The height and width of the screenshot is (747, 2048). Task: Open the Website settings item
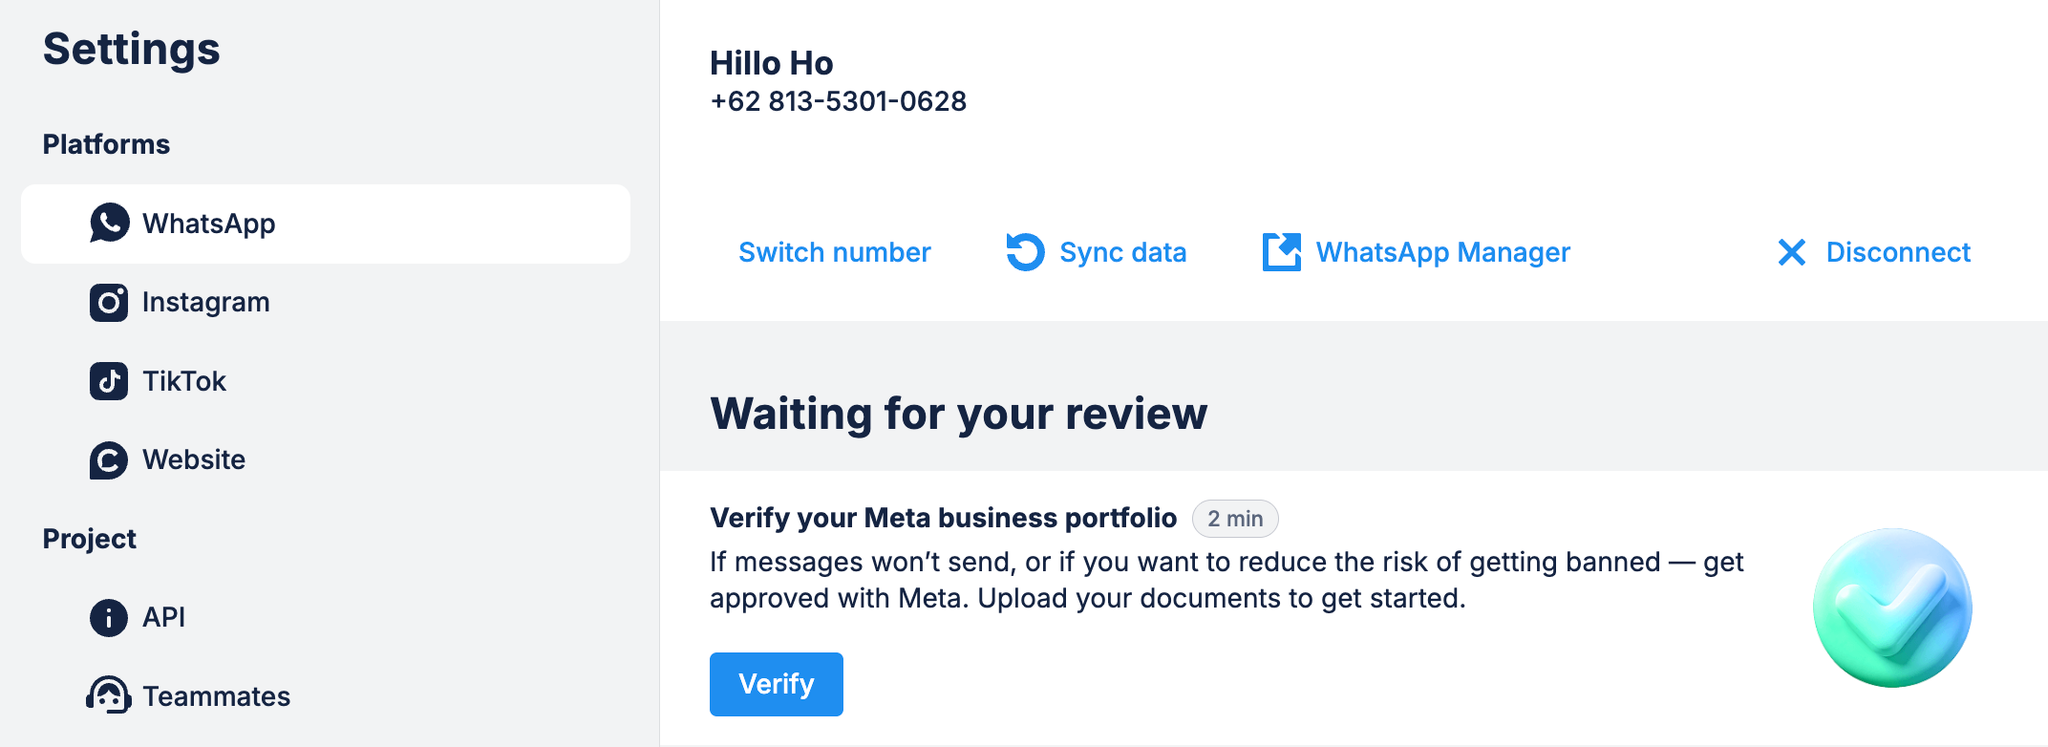[194, 460]
